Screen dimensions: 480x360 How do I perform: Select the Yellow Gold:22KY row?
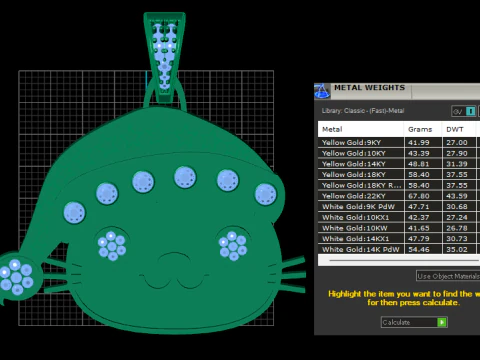399,196
